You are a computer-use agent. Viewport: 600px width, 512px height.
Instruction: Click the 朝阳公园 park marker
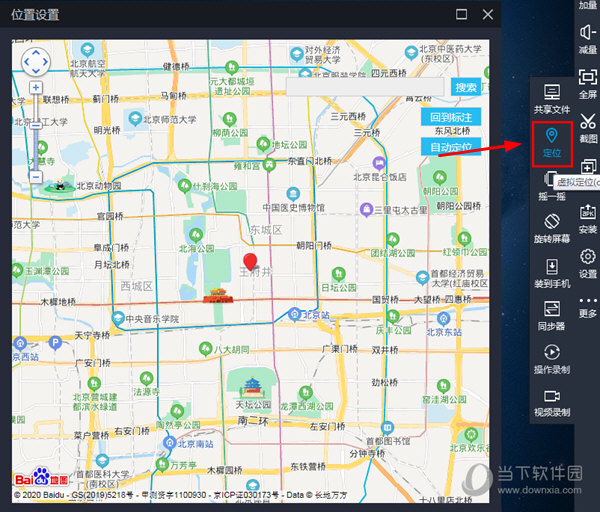click(x=439, y=178)
